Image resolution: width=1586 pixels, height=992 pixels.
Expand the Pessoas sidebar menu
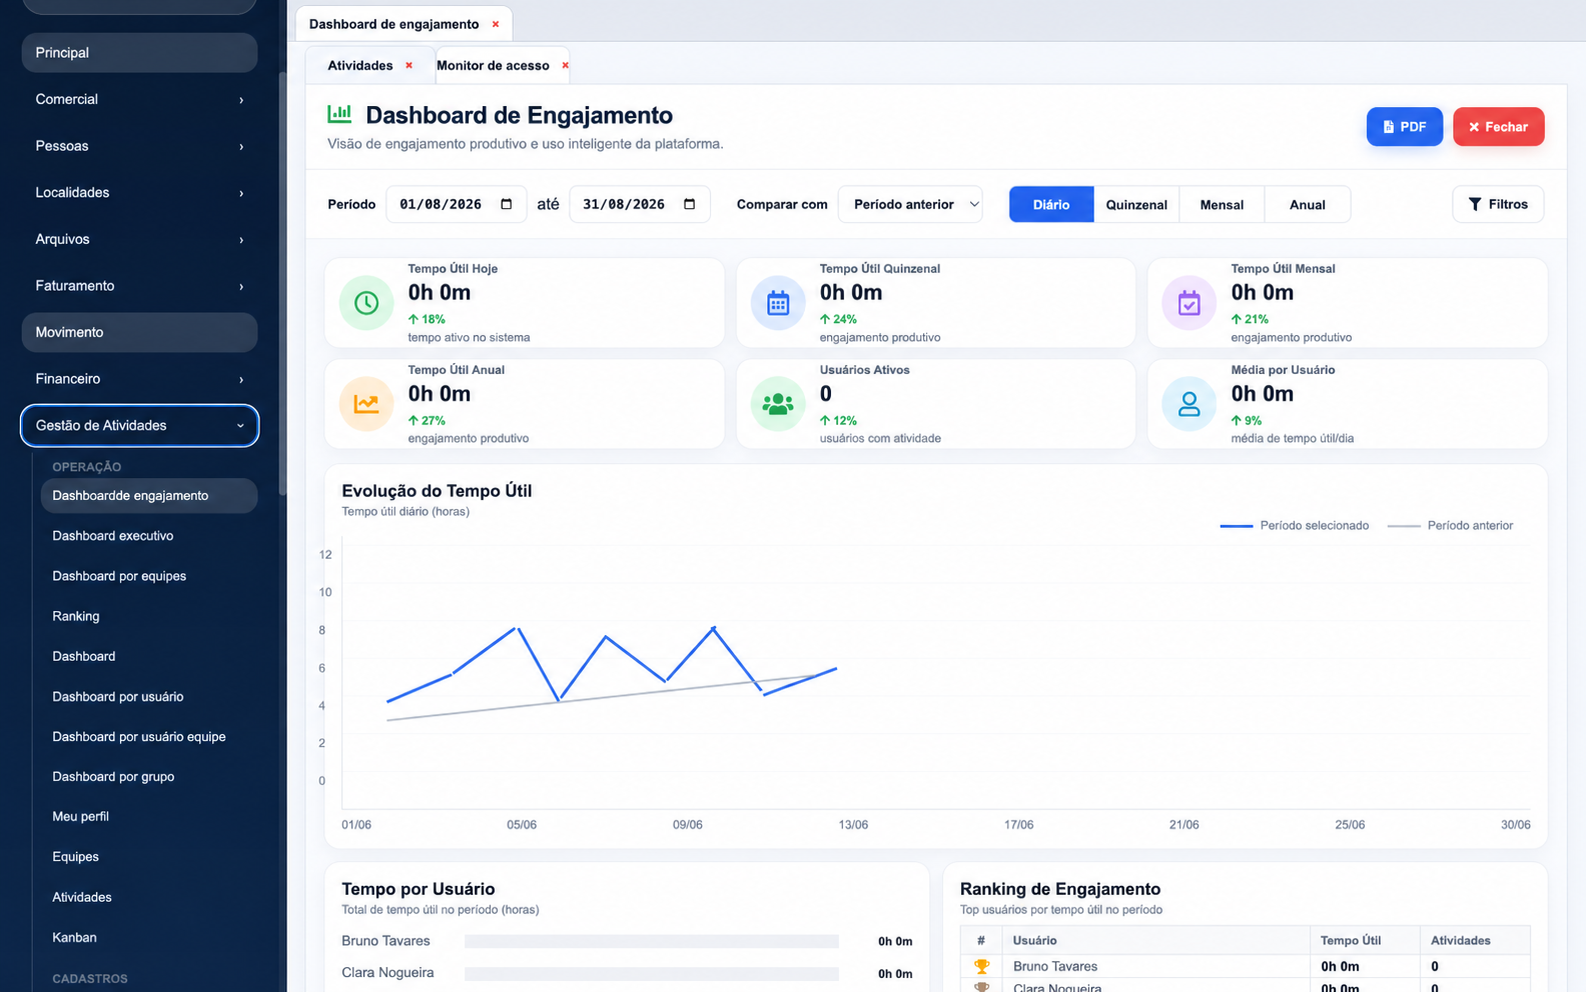coord(139,146)
